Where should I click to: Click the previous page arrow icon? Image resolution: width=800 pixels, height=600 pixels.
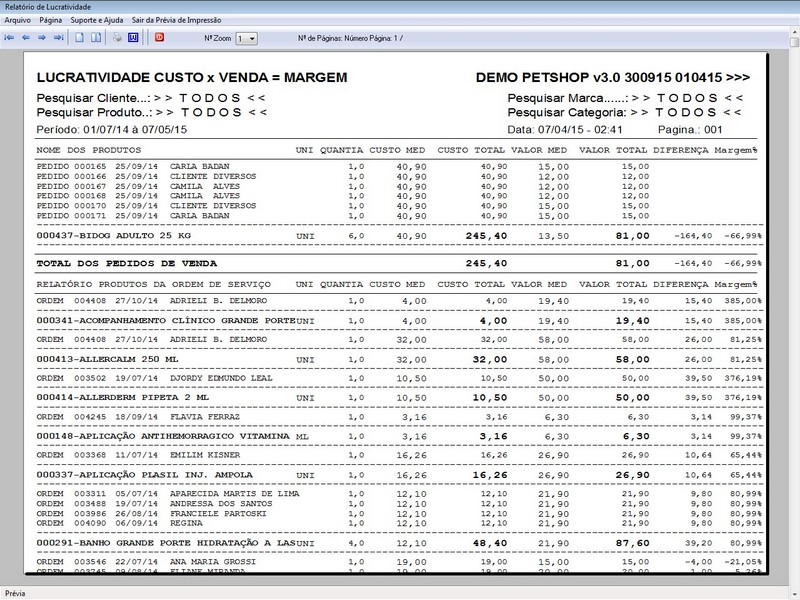pos(26,37)
